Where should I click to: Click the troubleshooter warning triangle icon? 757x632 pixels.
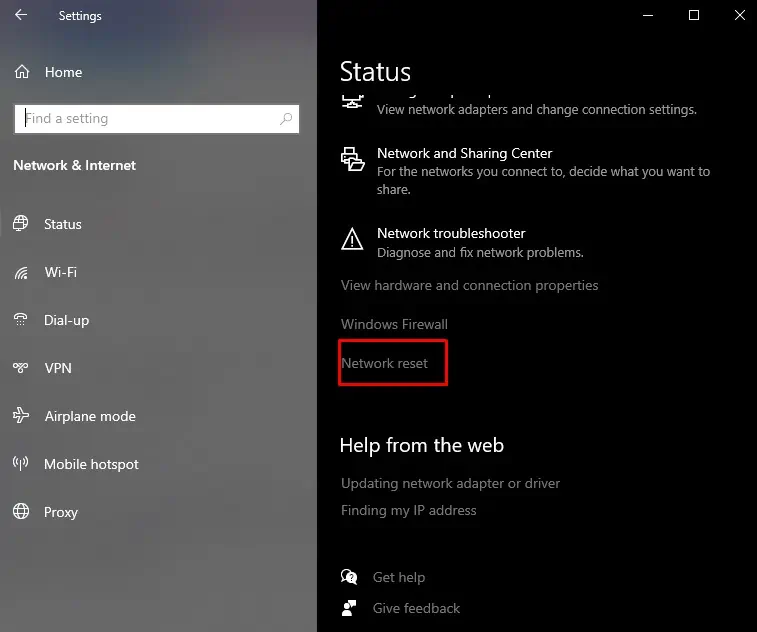352,239
